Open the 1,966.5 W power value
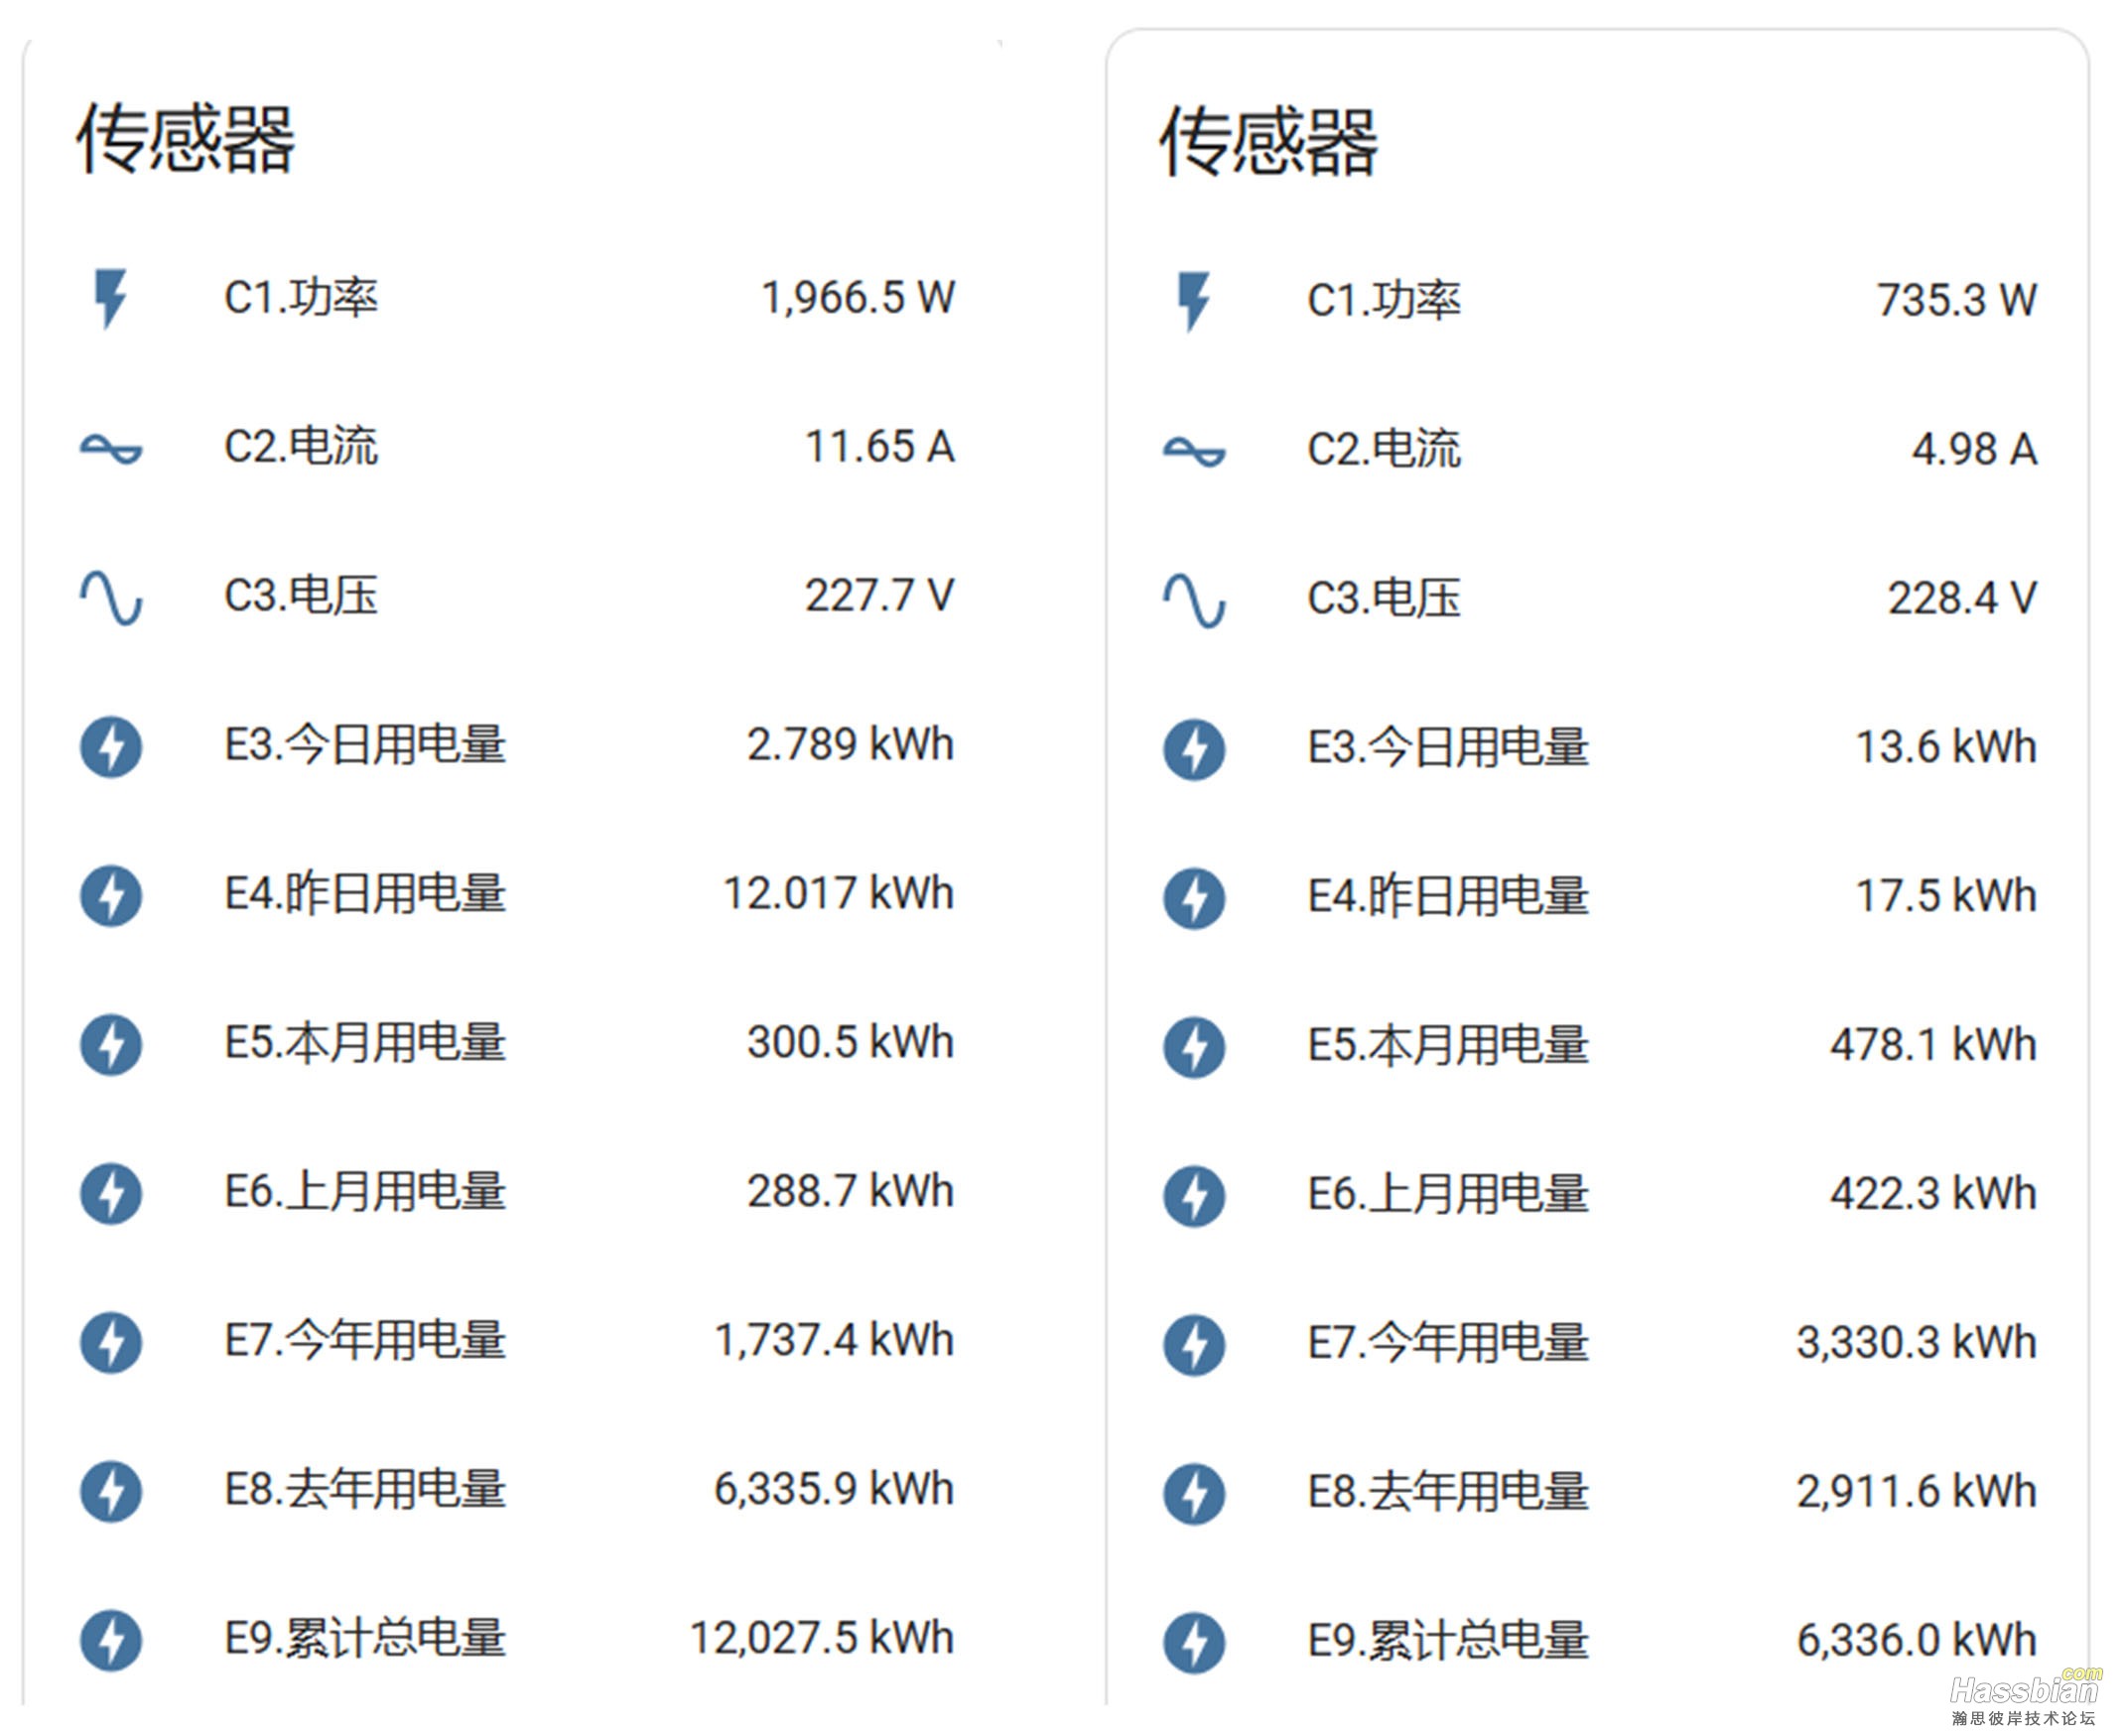 pos(858,298)
